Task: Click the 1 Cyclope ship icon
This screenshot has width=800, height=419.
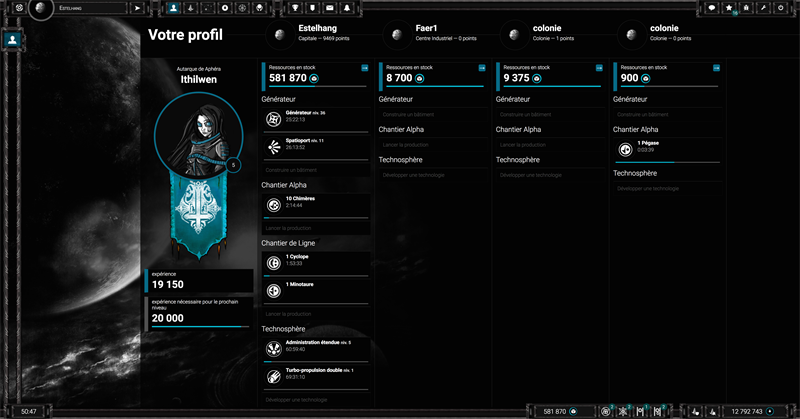Action: 273,261
